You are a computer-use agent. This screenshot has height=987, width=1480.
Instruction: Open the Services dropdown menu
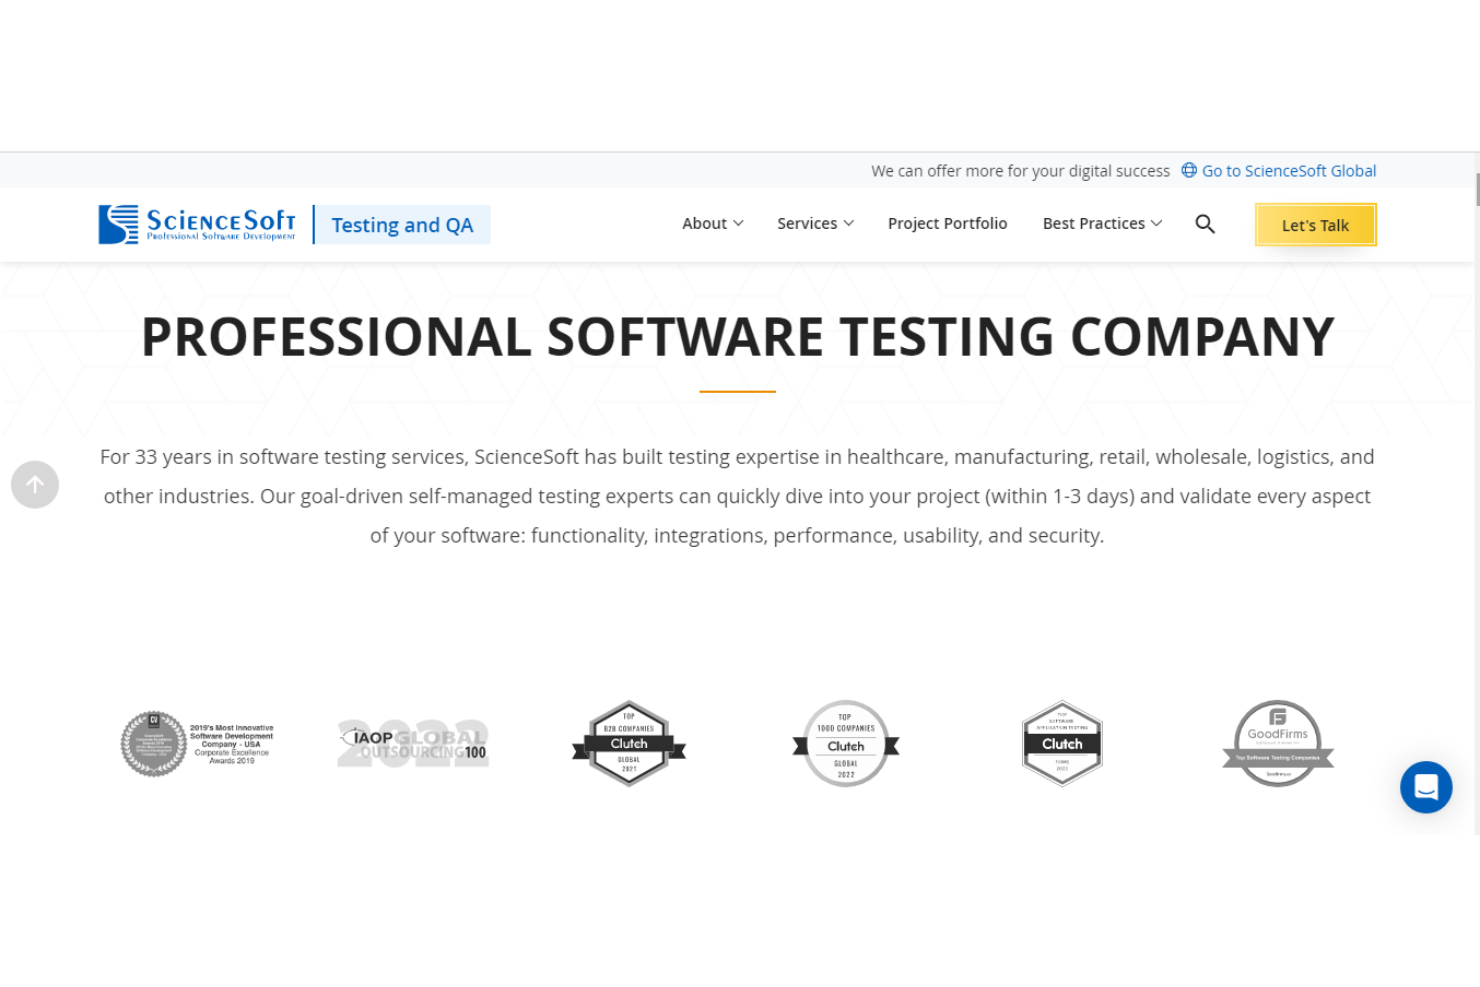coord(815,223)
